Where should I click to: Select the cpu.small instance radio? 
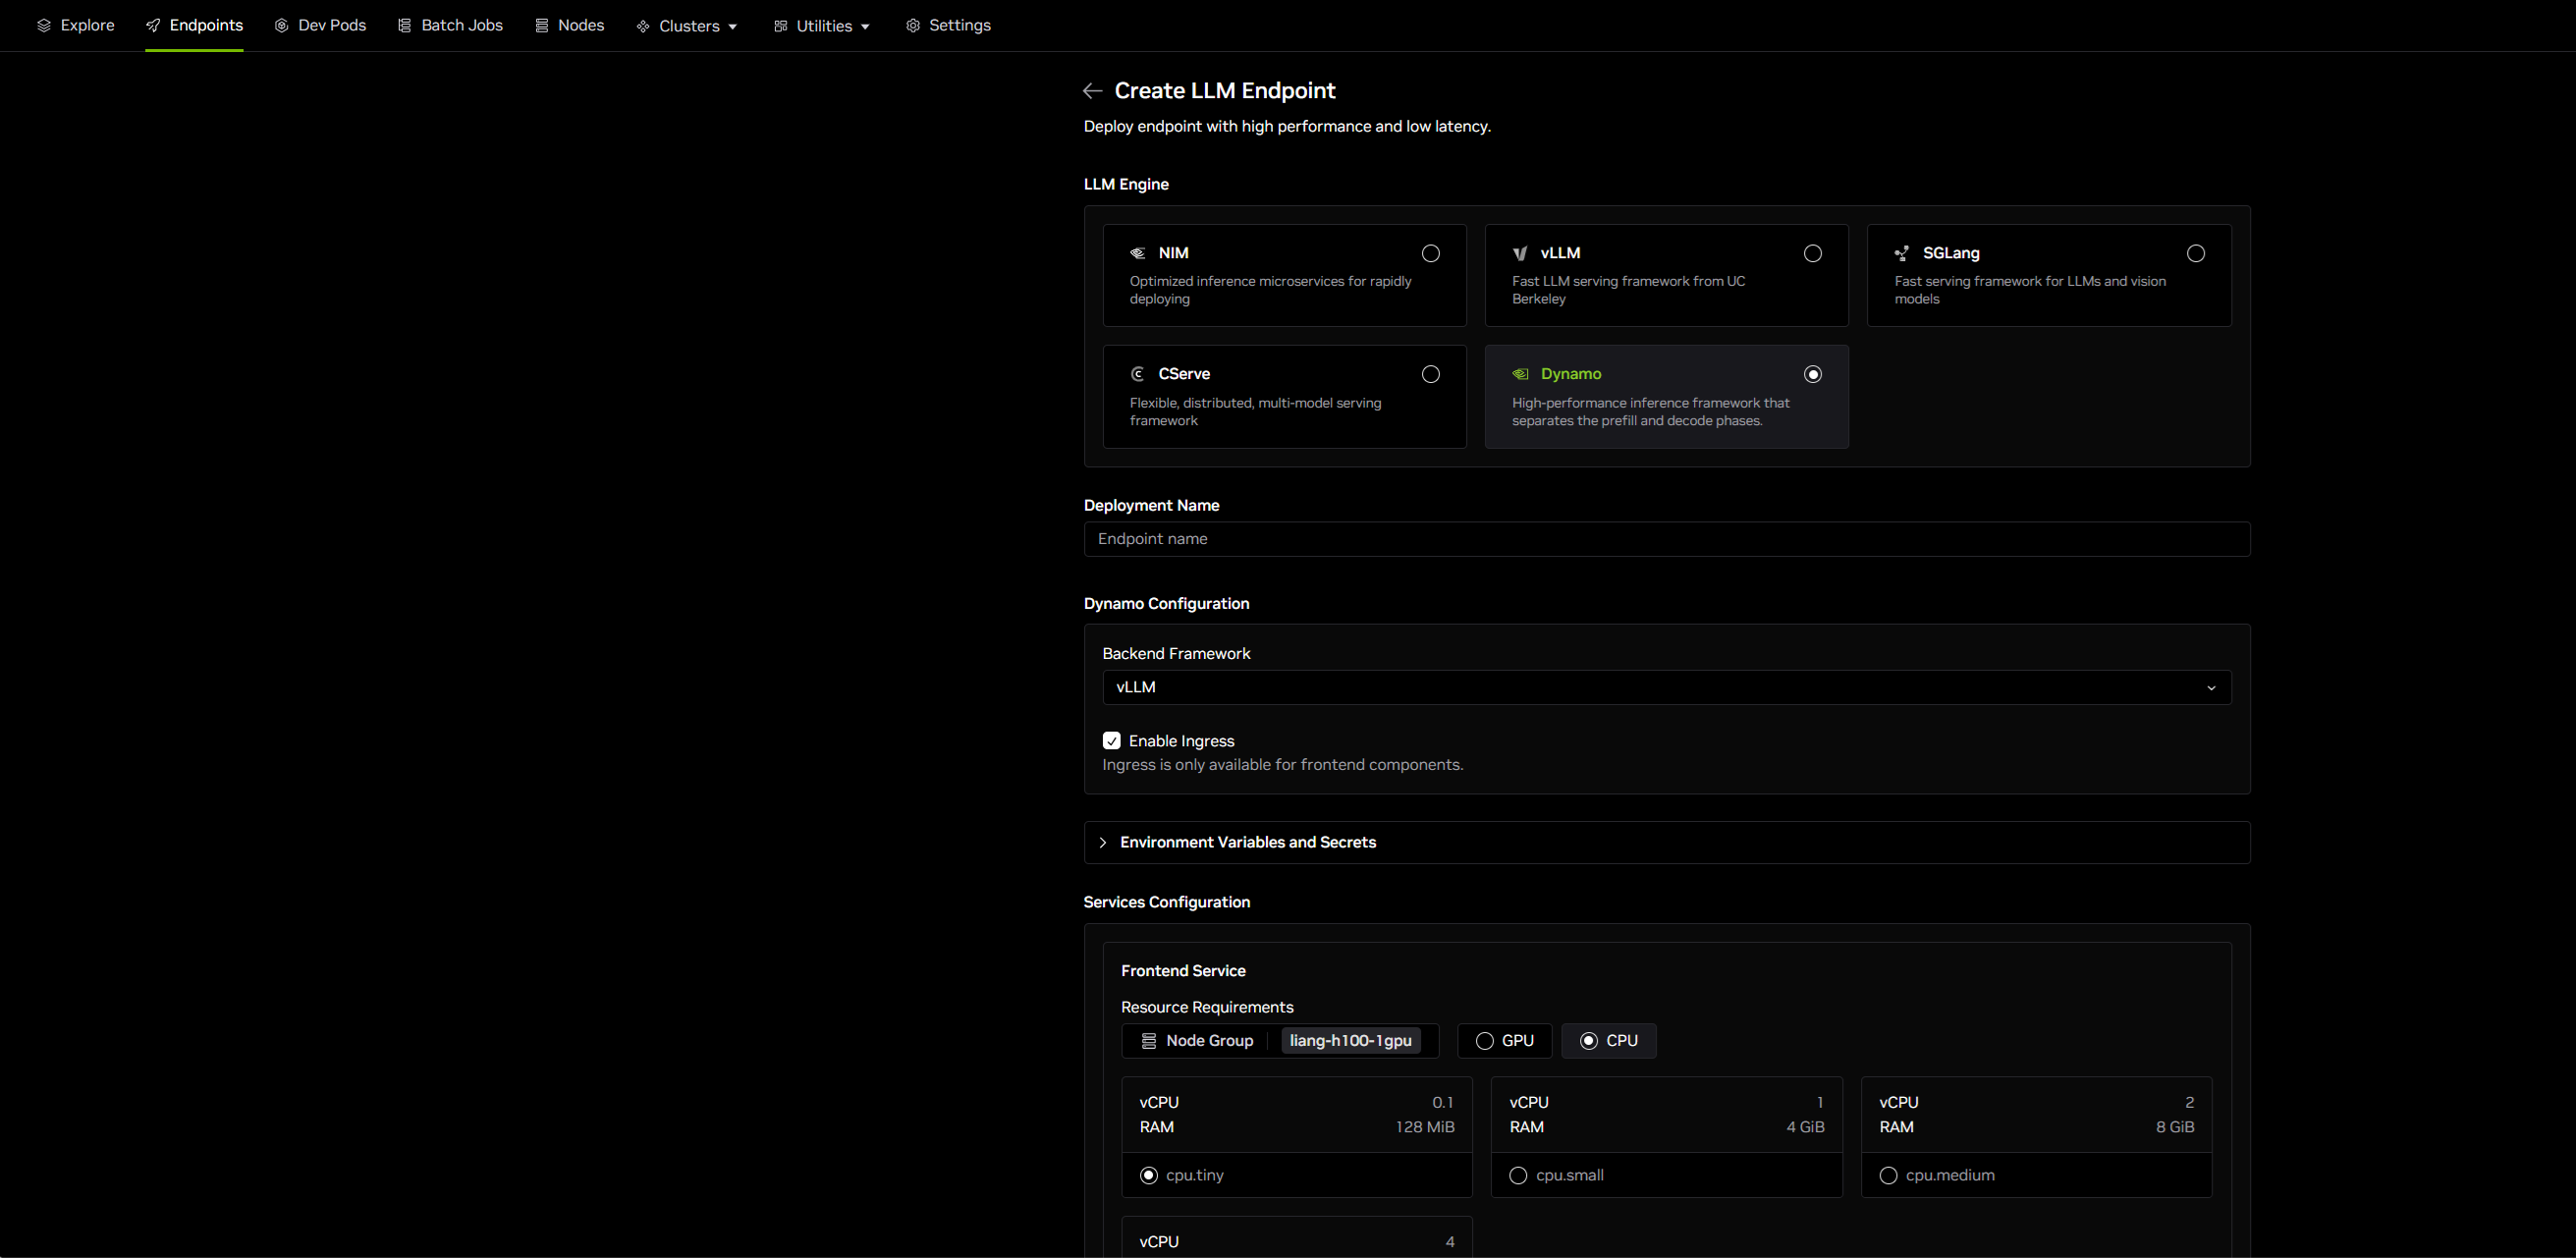coord(1518,1175)
